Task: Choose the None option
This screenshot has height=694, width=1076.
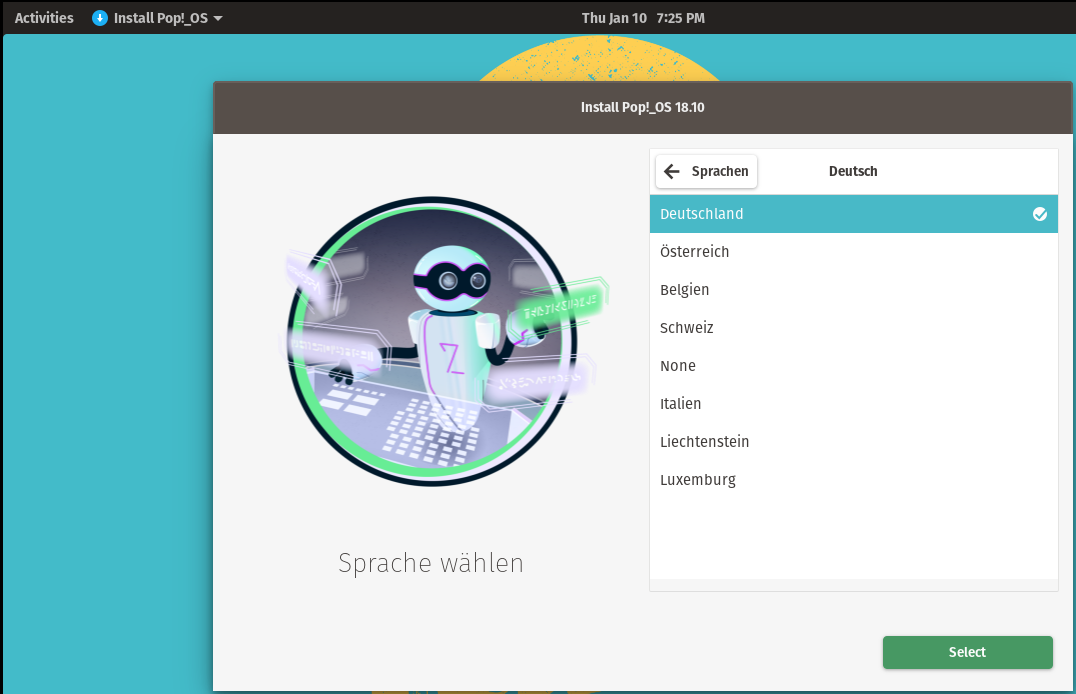Action: [678, 366]
